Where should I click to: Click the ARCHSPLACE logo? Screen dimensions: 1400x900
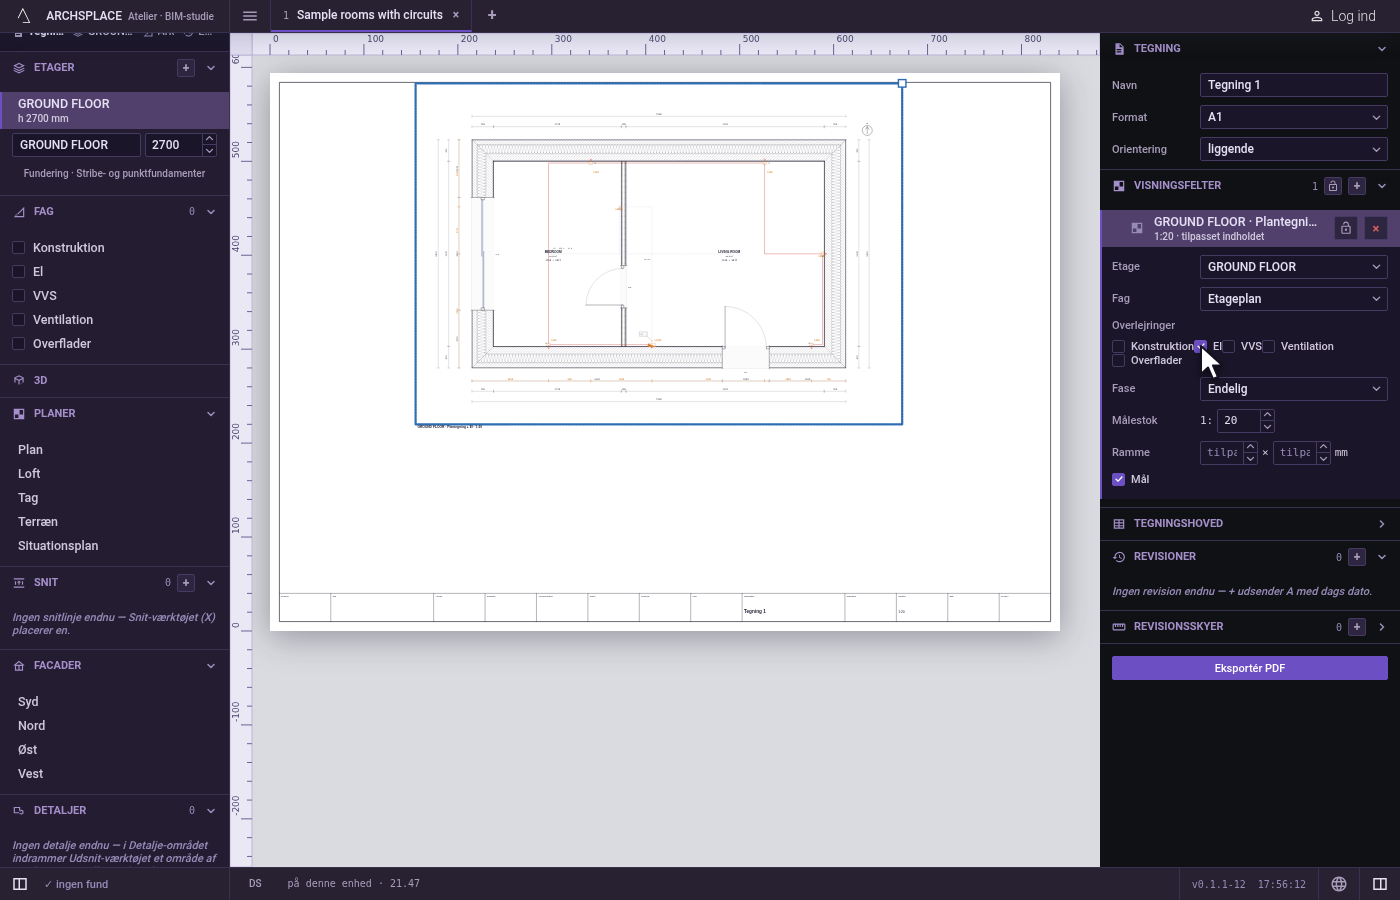point(24,16)
